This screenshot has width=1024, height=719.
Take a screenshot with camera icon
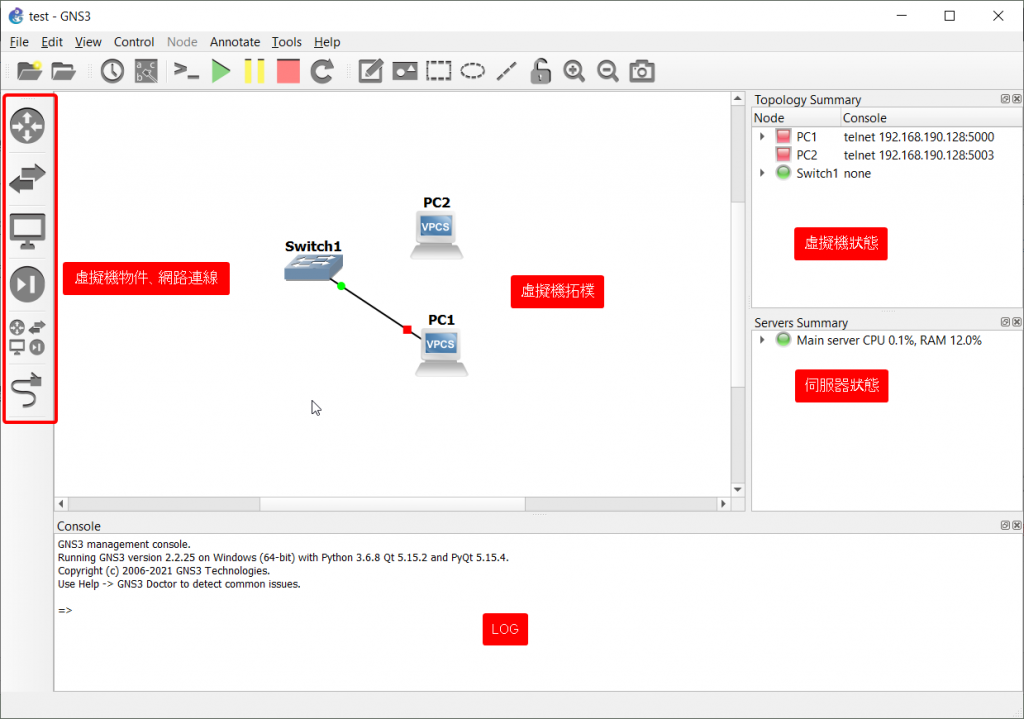click(642, 71)
